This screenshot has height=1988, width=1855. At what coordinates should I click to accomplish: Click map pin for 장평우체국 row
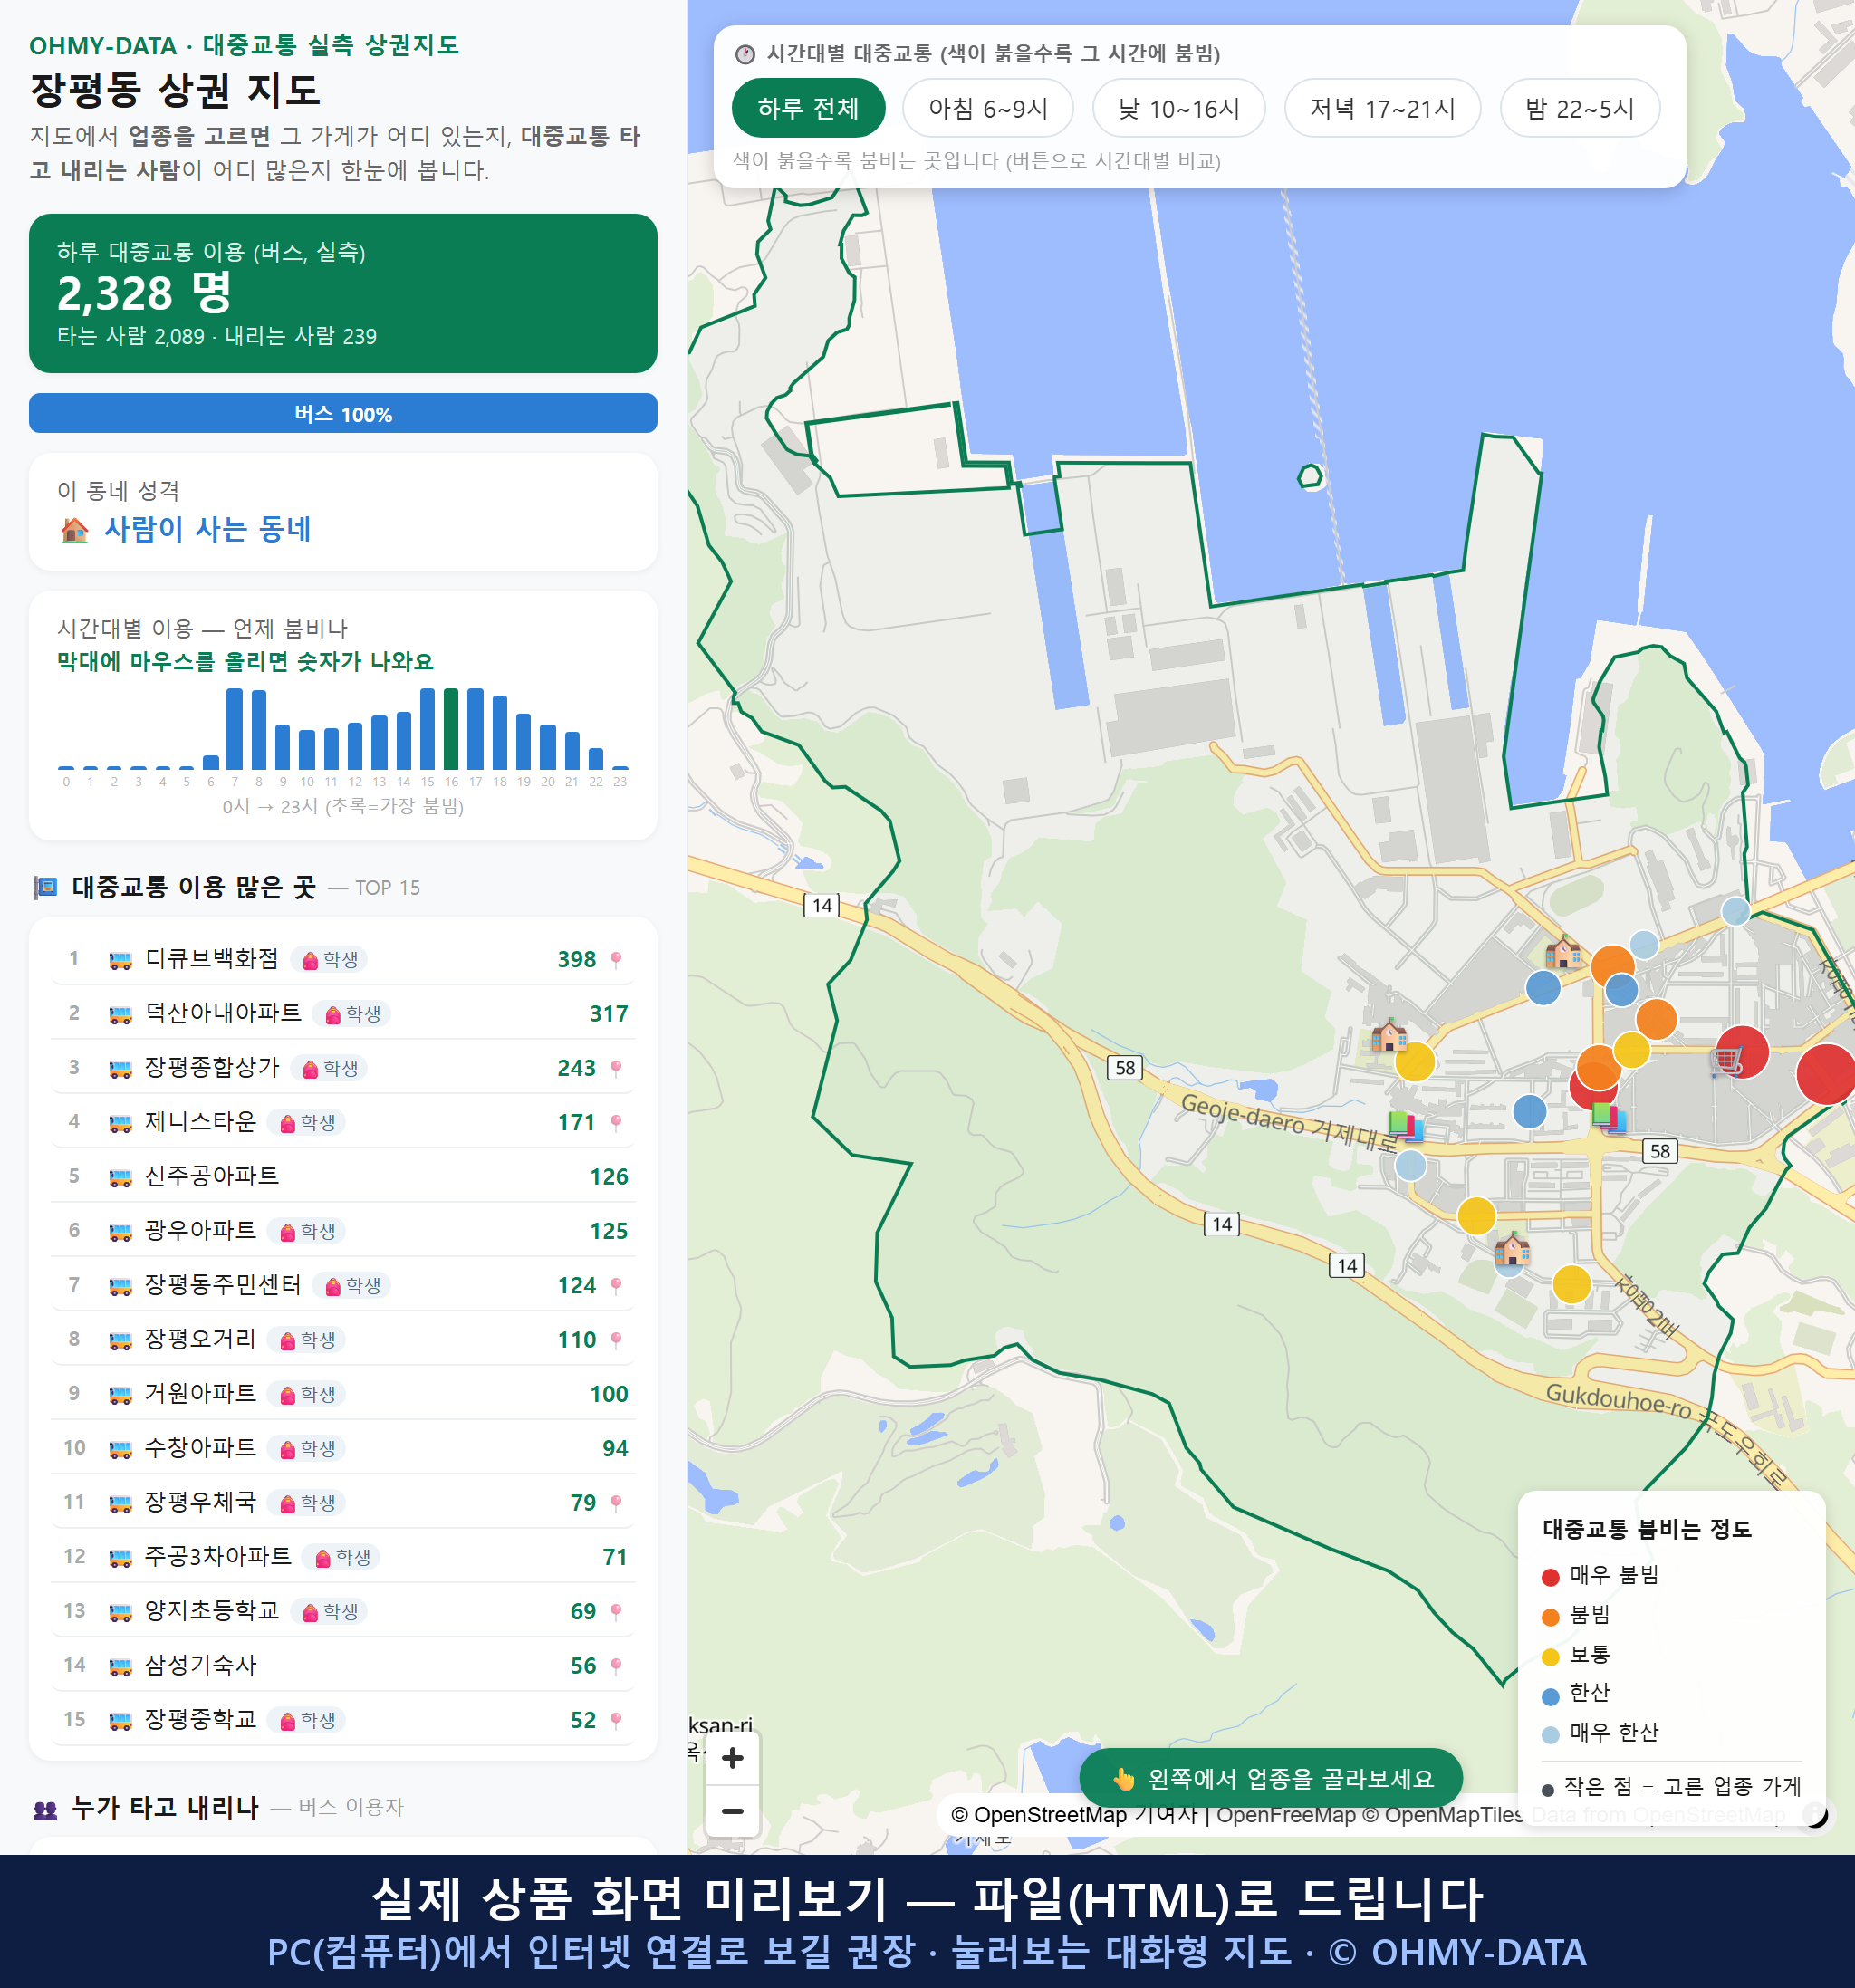point(616,1503)
